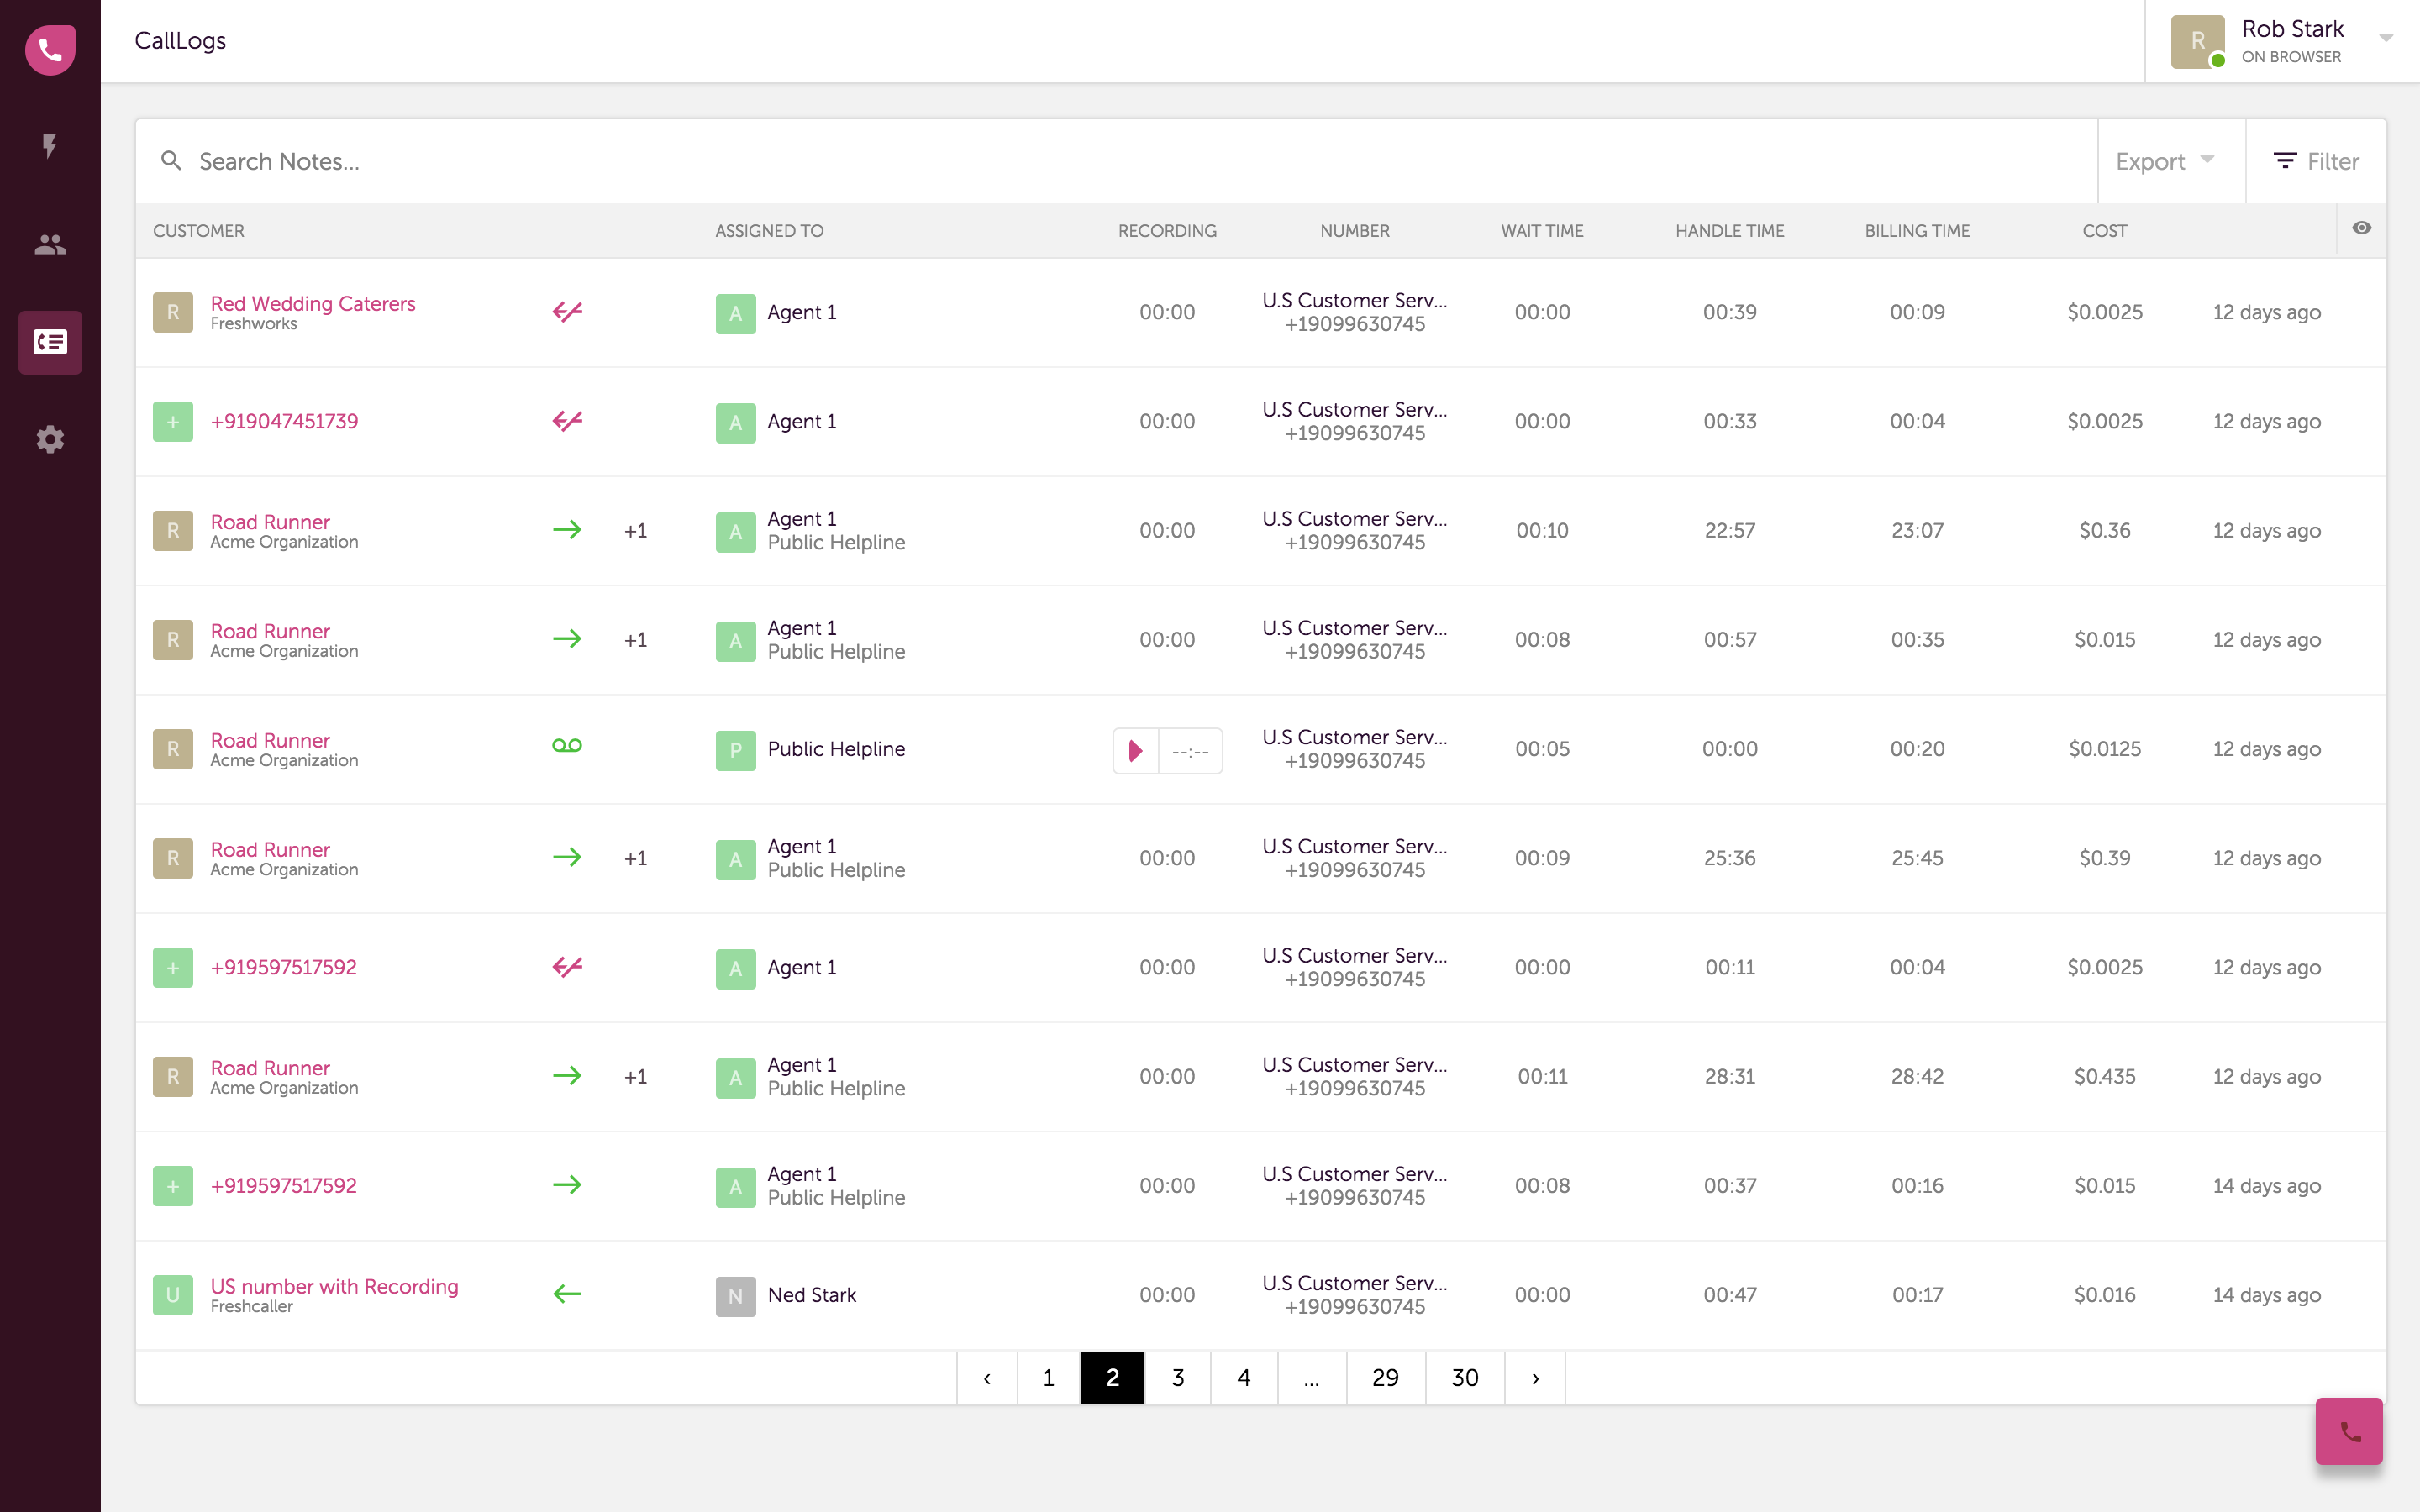Open customer +919047451739 details
Image resolution: width=2420 pixels, height=1512 pixels.
click(284, 421)
